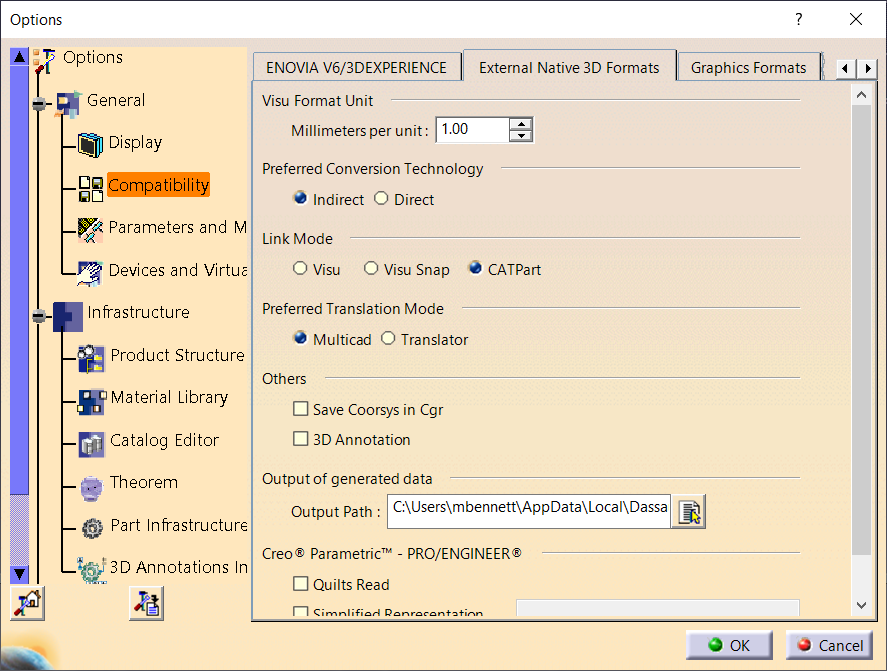This screenshot has height=671, width=887.
Task: Click the Material Library icon
Action: (x=91, y=401)
